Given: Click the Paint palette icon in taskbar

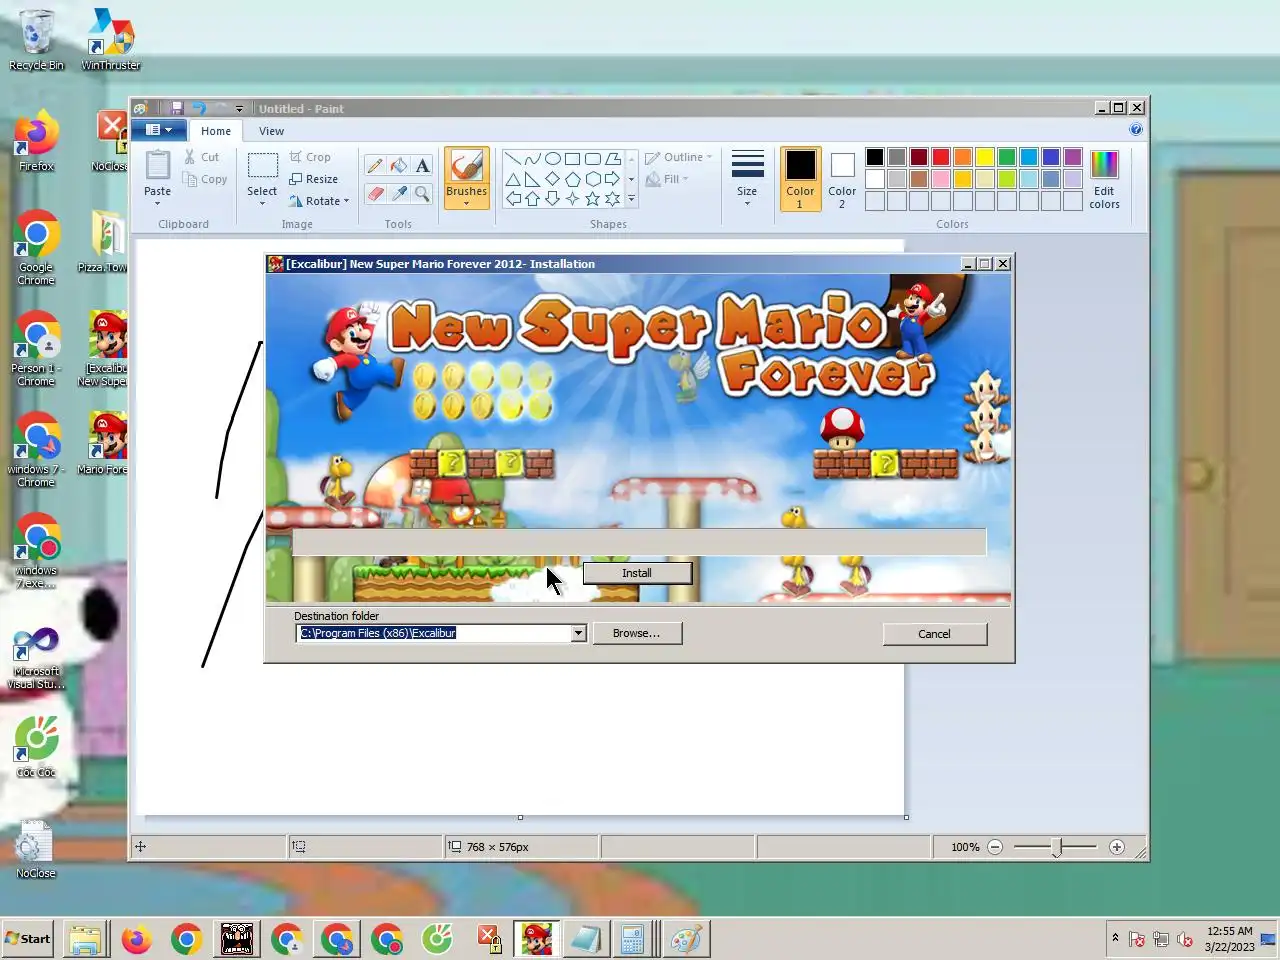Looking at the screenshot, I should tap(686, 939).
